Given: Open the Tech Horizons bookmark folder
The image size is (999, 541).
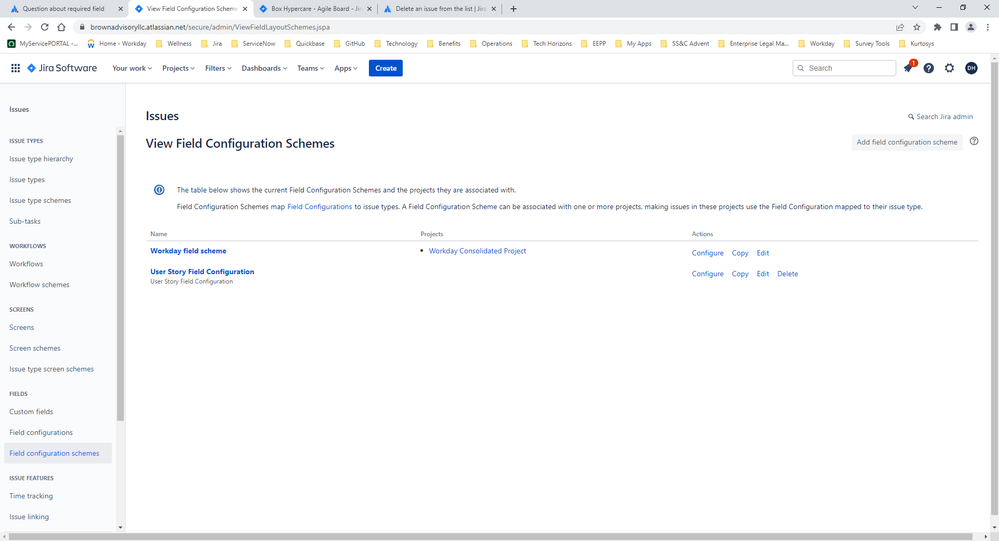Looking at the screenshot, I should (546, 43).
